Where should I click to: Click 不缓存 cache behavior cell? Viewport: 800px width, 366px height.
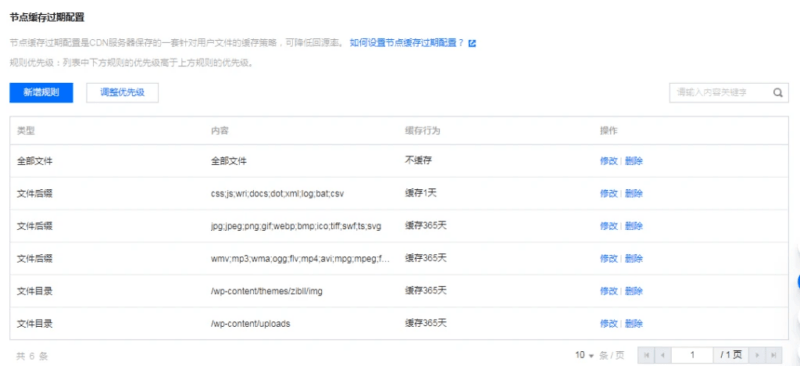pos(418,160)
